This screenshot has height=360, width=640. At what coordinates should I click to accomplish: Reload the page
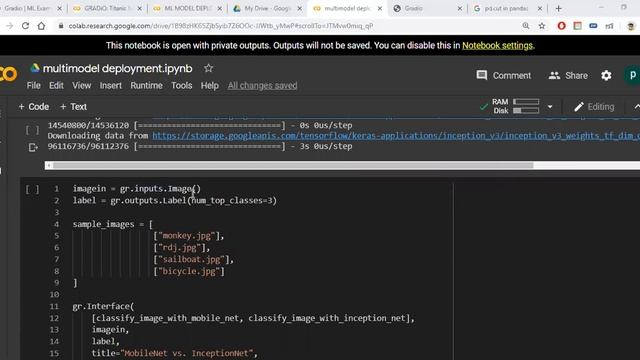pos(25,26)
